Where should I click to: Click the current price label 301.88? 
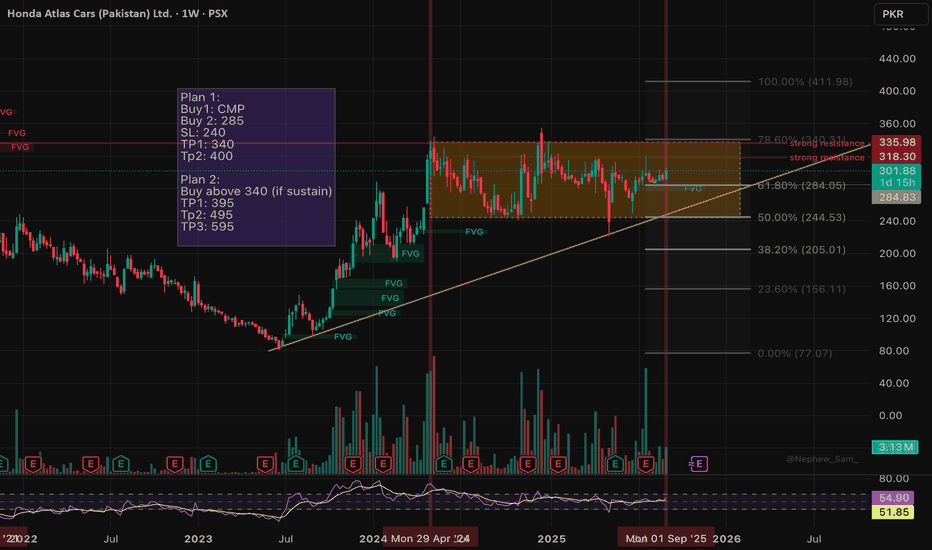(x=897, y=171)
